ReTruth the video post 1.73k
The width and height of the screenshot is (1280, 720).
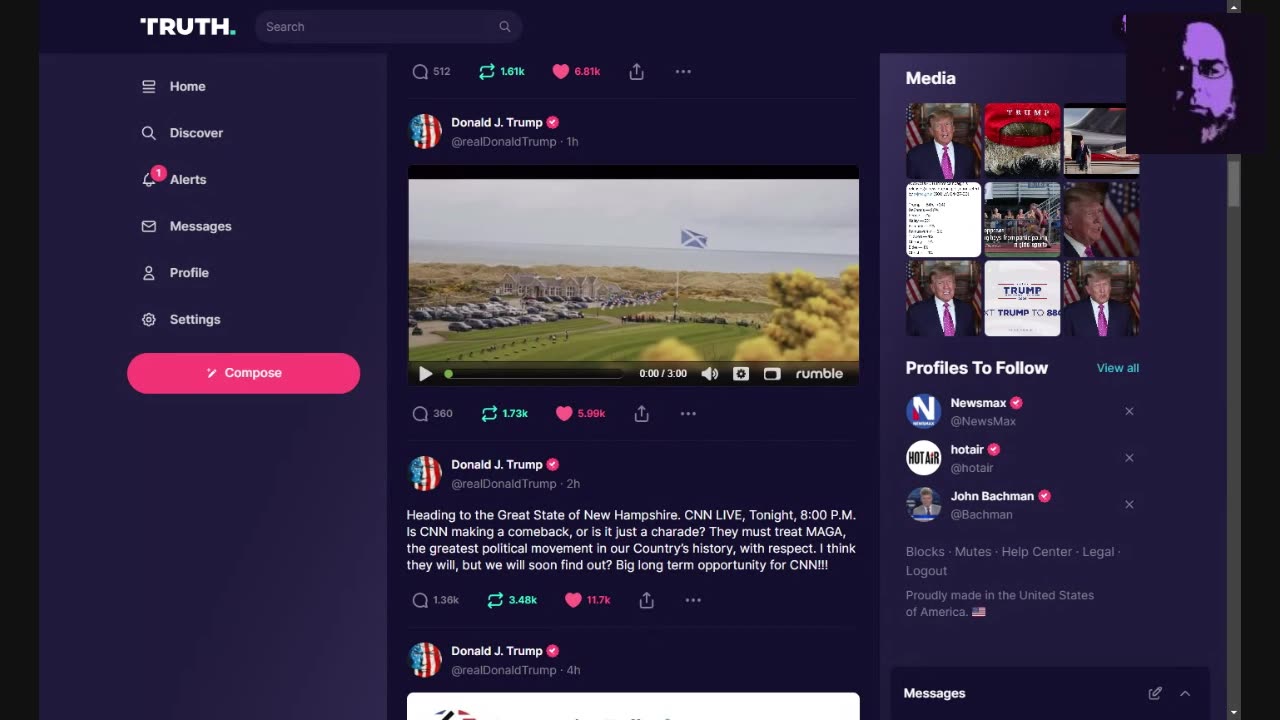[489, 414]
